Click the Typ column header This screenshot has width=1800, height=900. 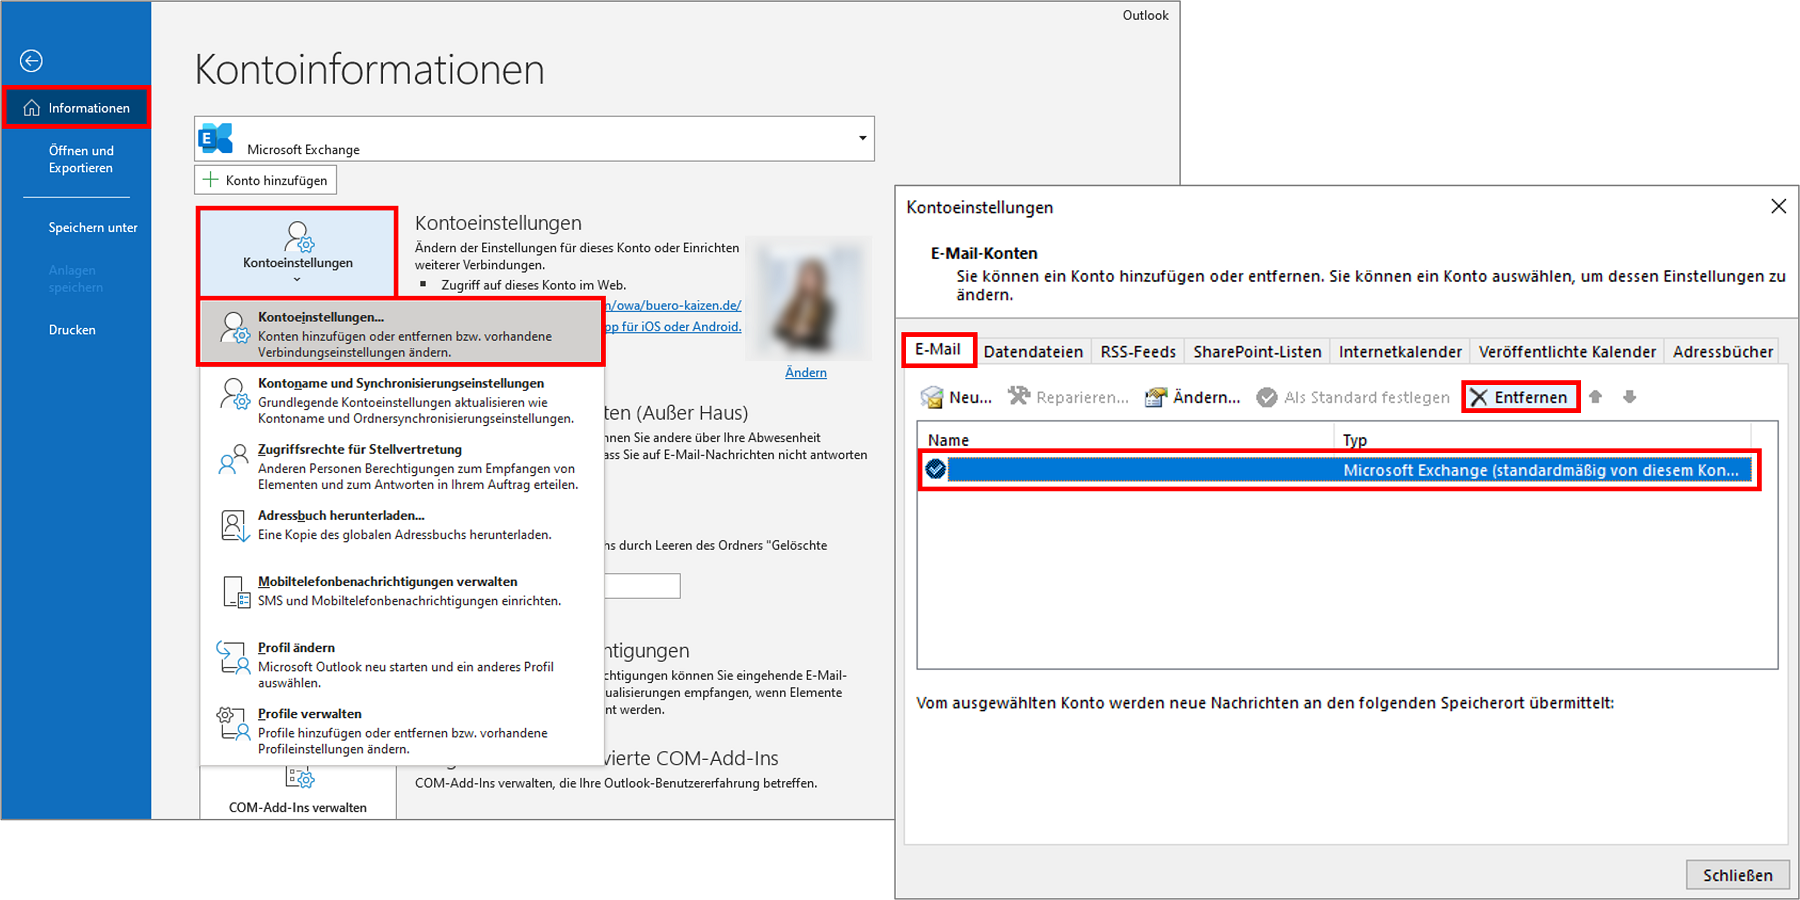(x=1543, y=440)
